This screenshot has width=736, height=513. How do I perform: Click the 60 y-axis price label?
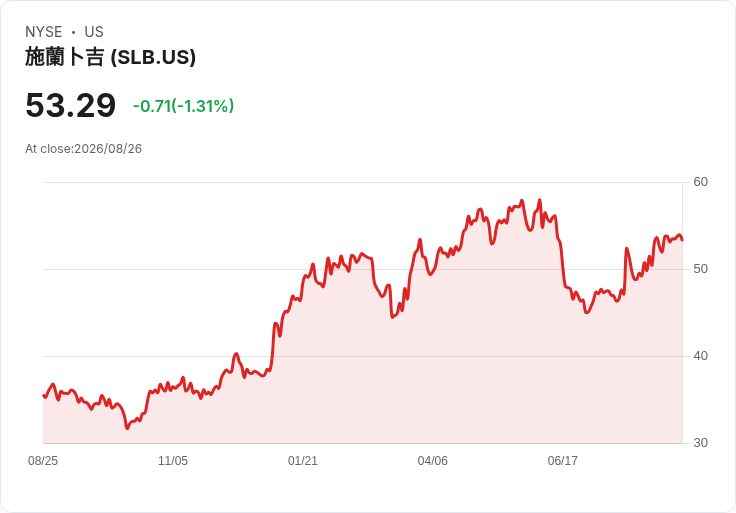700,182
